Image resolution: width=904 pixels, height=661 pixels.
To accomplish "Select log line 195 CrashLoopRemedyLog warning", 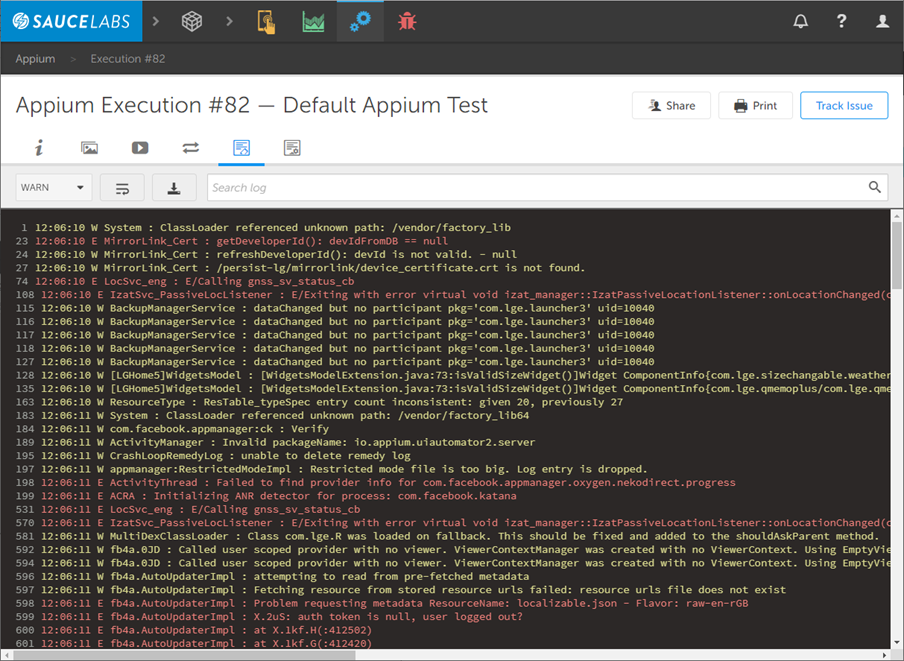I will [213, 455].
